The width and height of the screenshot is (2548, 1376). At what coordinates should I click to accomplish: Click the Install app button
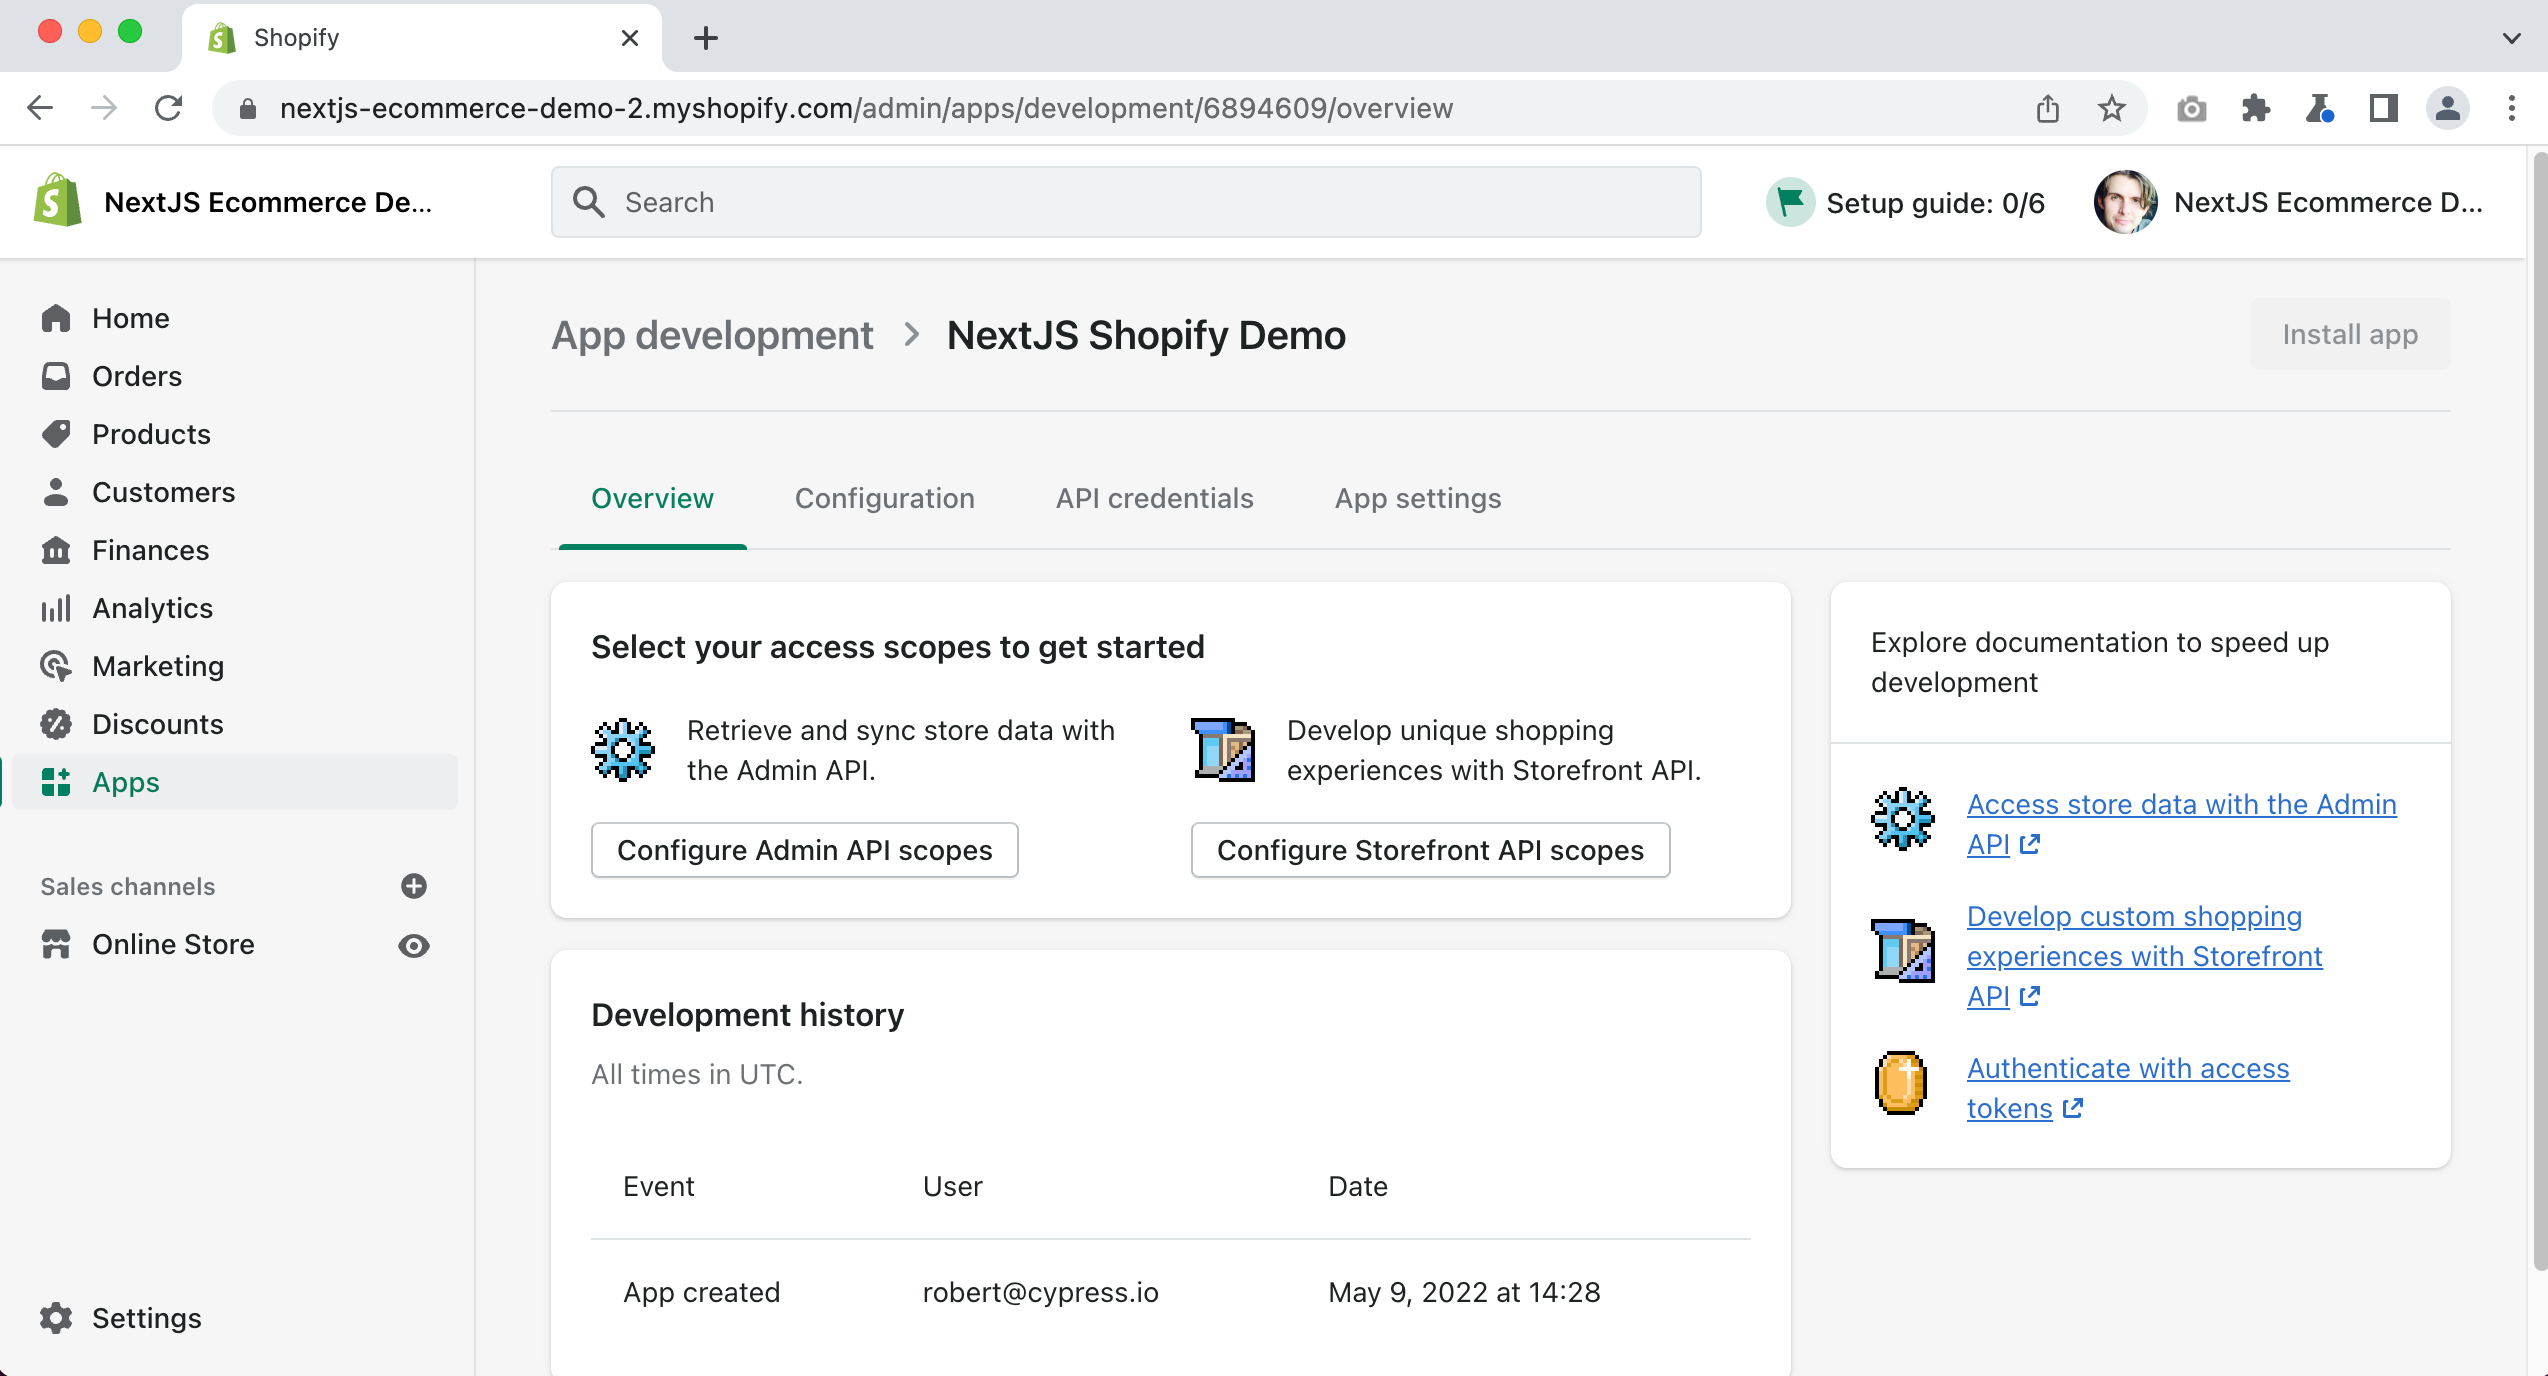[x=2350, y=334]
